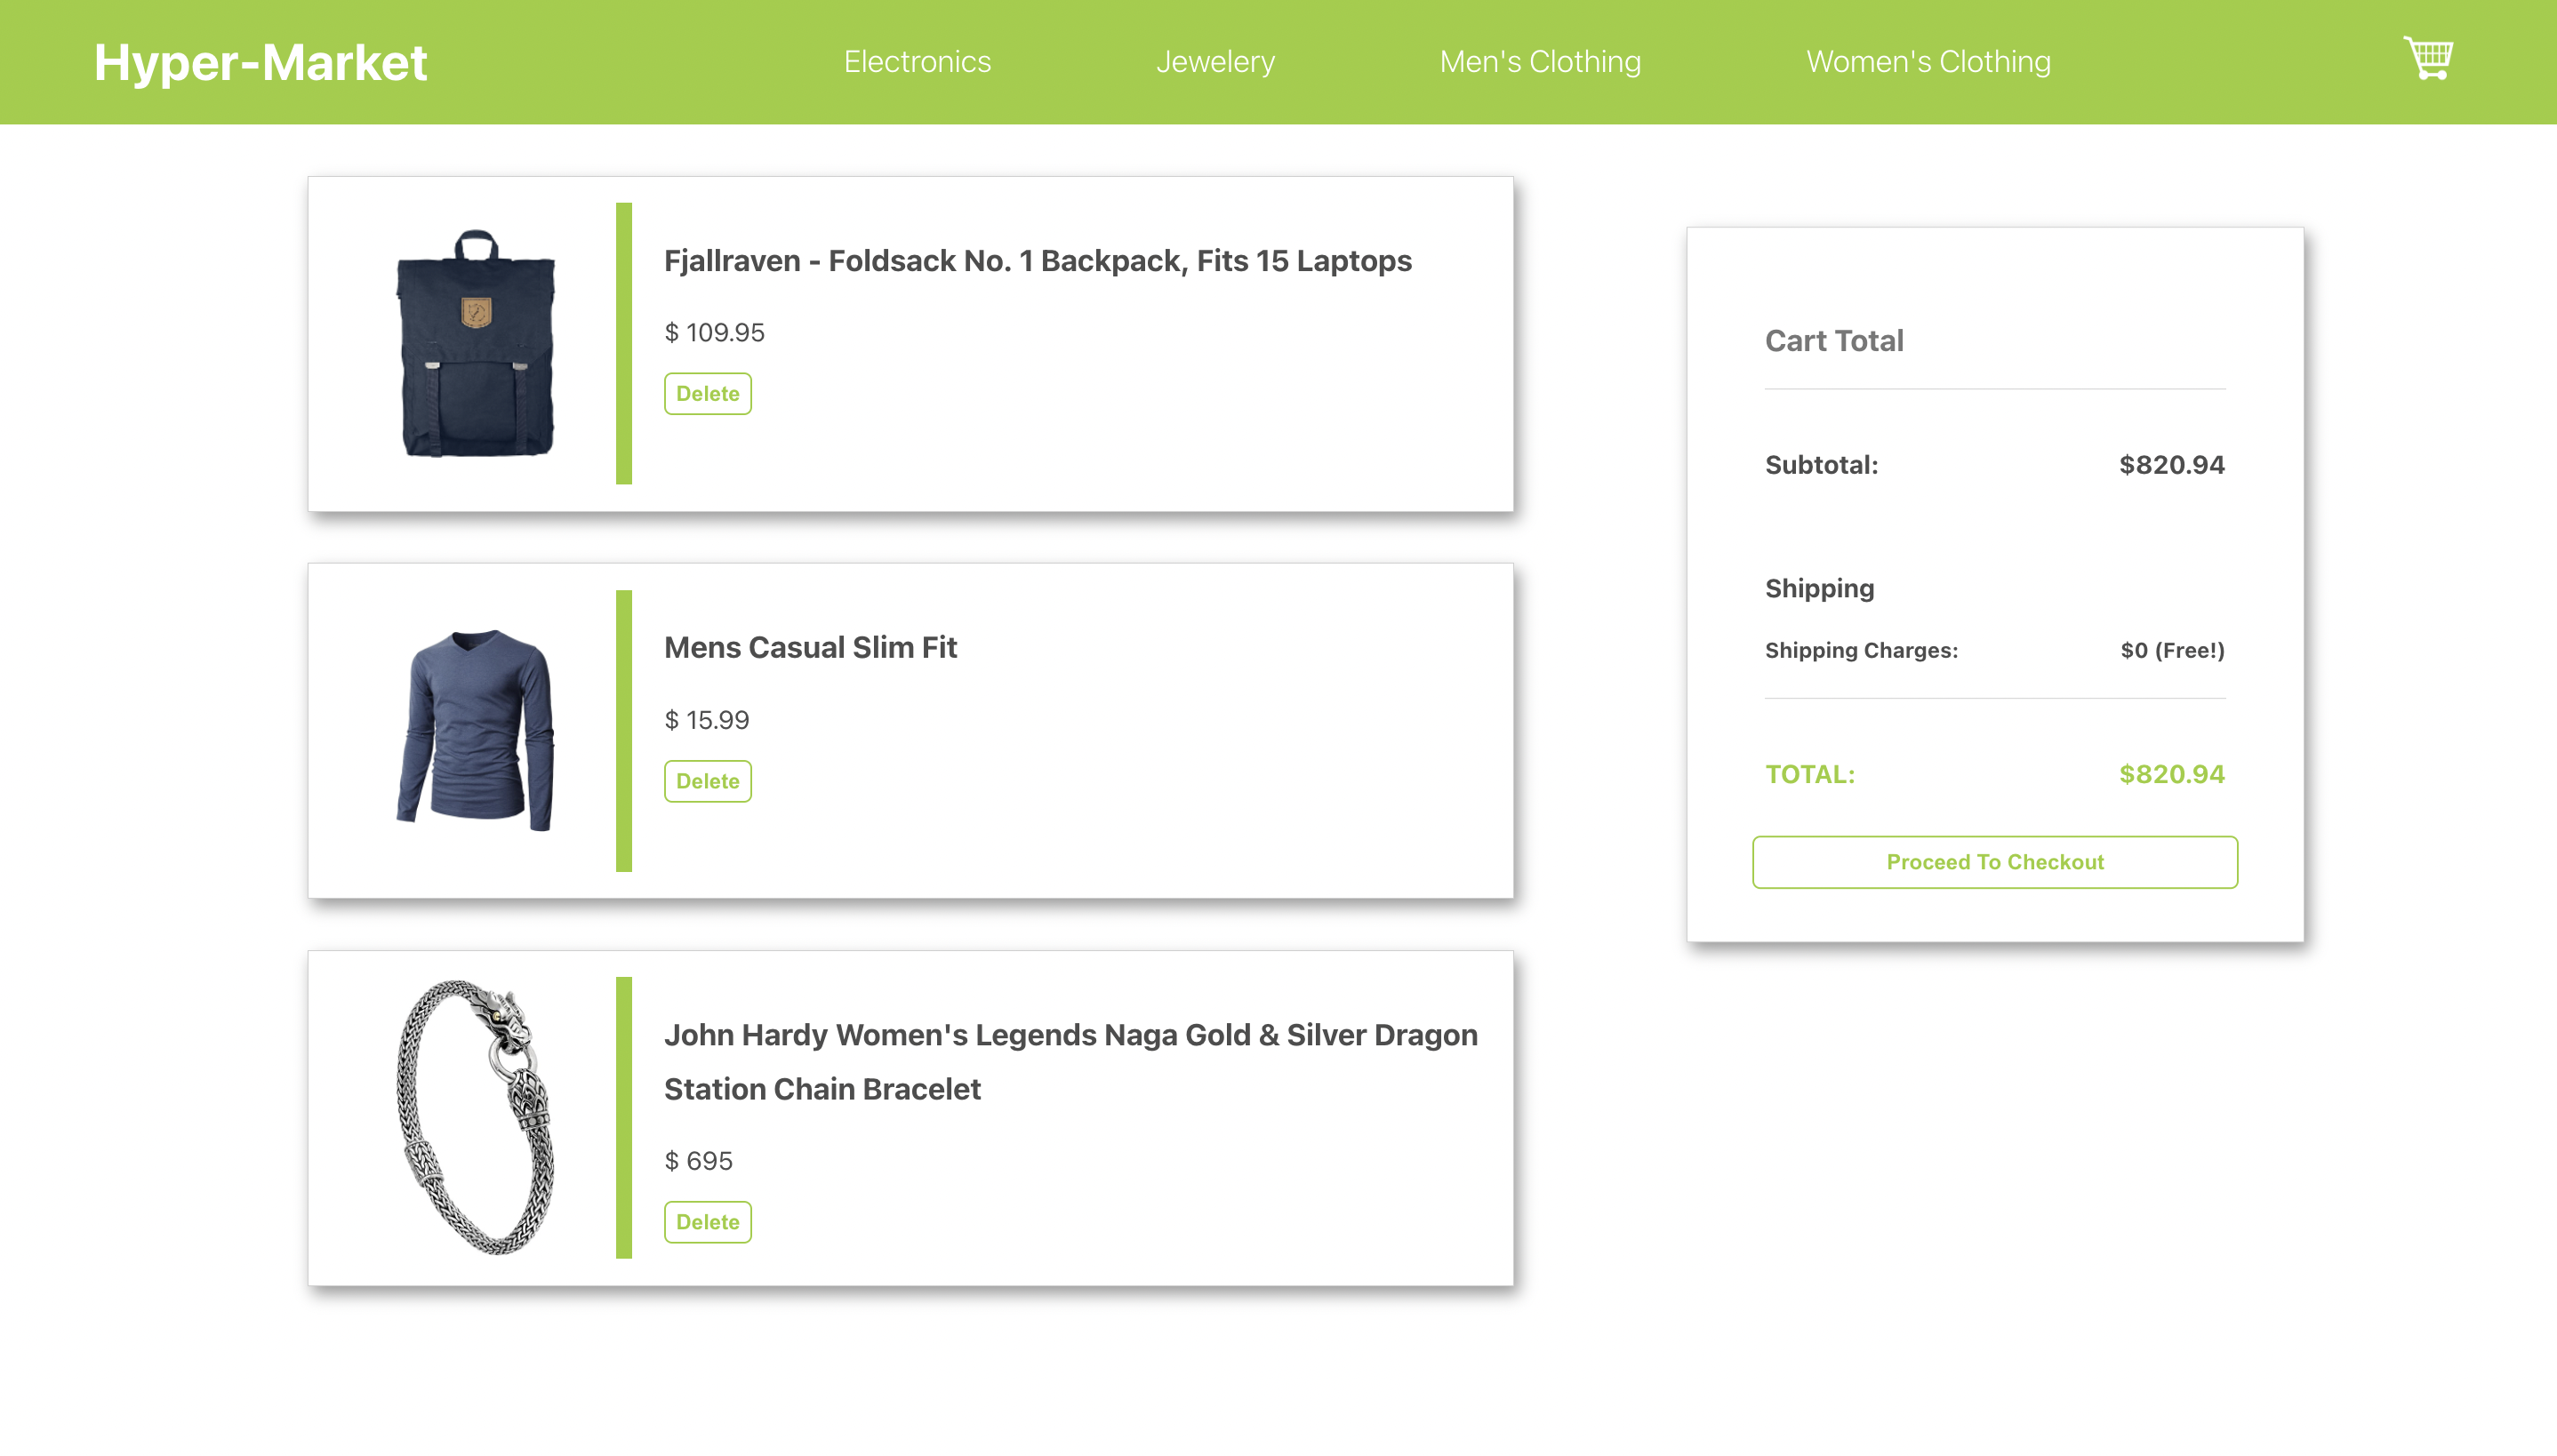
Task: Click the Subtotal amount $820.94
Action: pyautogui.click(x=2171, y=464)
